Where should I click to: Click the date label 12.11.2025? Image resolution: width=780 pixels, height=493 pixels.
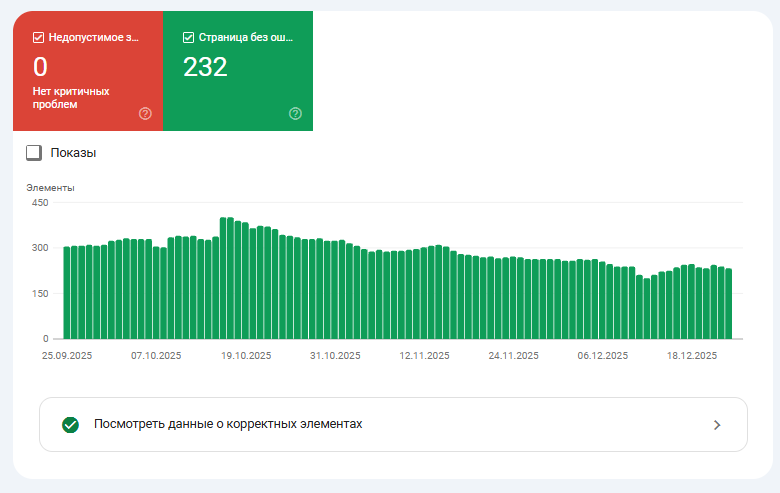pos(424,356)
